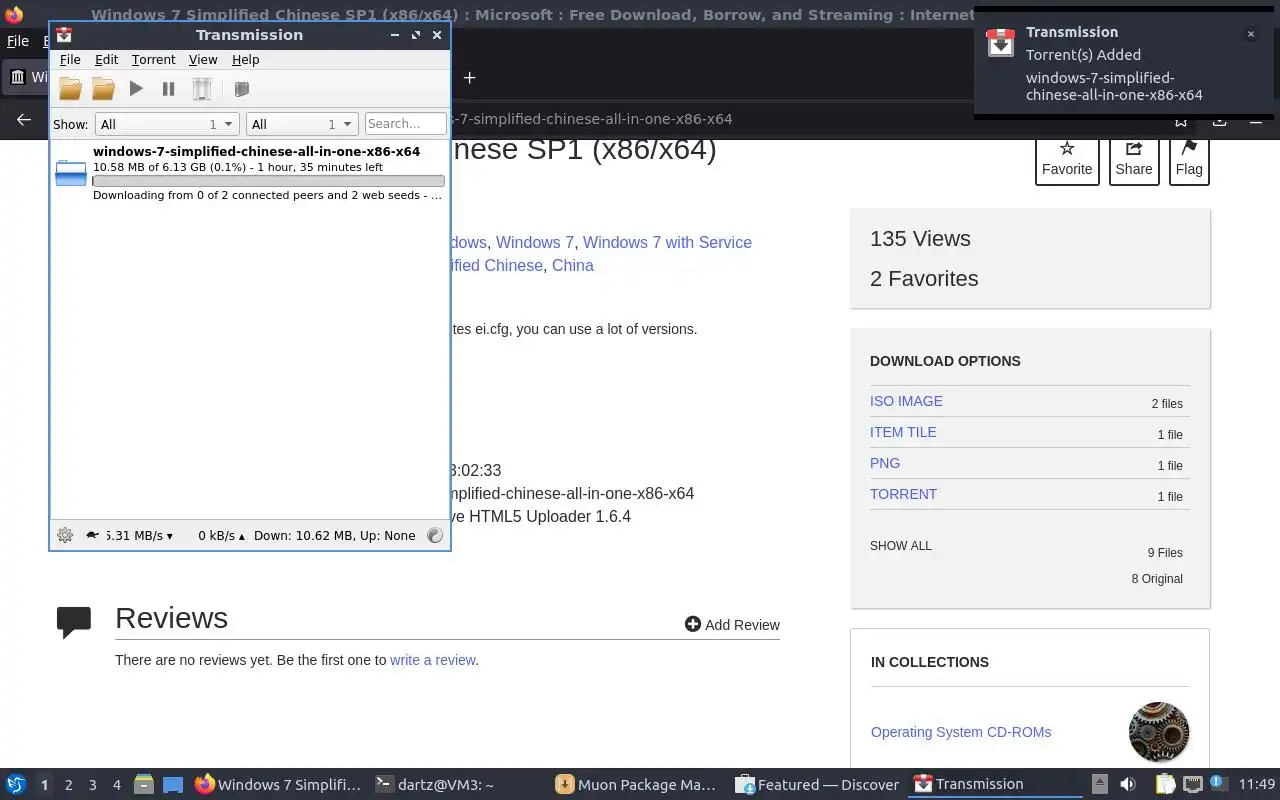Open Windows 7 topic link
This screenshot has width=1280, height=800.
[535, 242]
